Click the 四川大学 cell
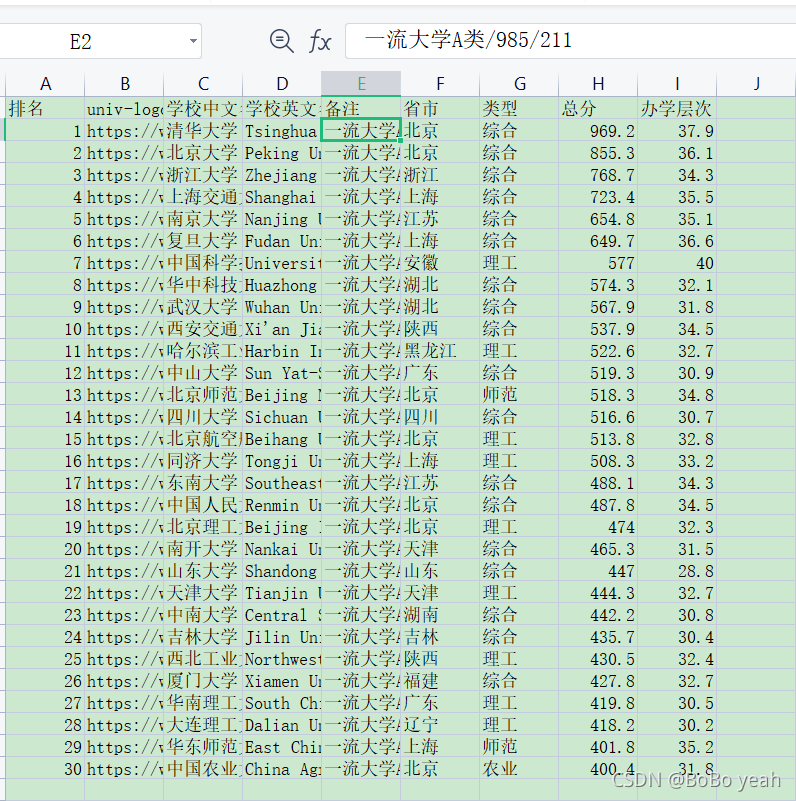Image resolution: width=796 pixels, height=801 pixels. (203, 417)
